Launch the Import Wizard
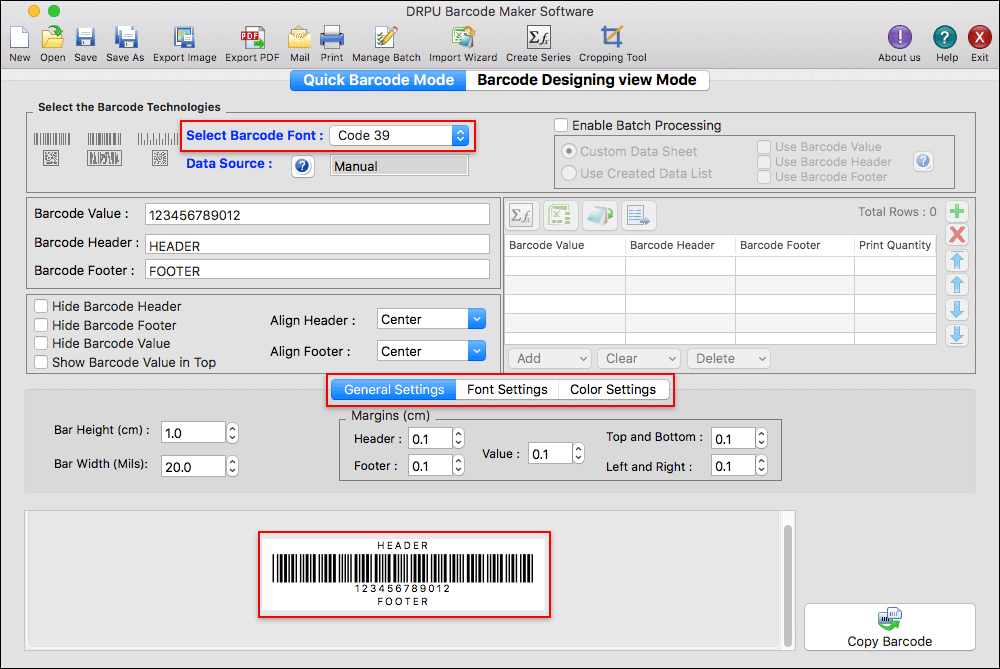1000x669 pixels. pos(463,38)
